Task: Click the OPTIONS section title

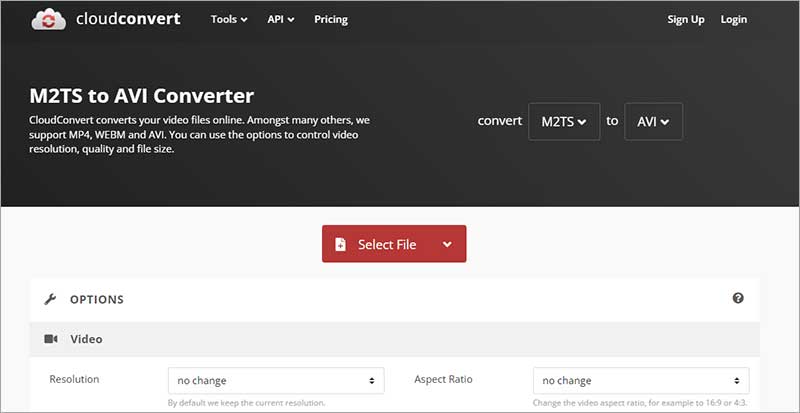Action: coord(96,300)
